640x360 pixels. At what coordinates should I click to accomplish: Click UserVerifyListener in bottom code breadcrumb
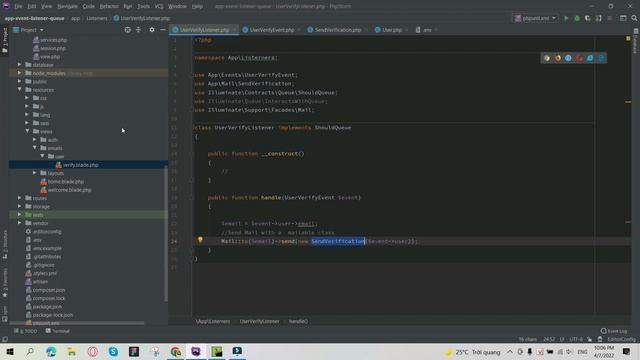[259, 321]
